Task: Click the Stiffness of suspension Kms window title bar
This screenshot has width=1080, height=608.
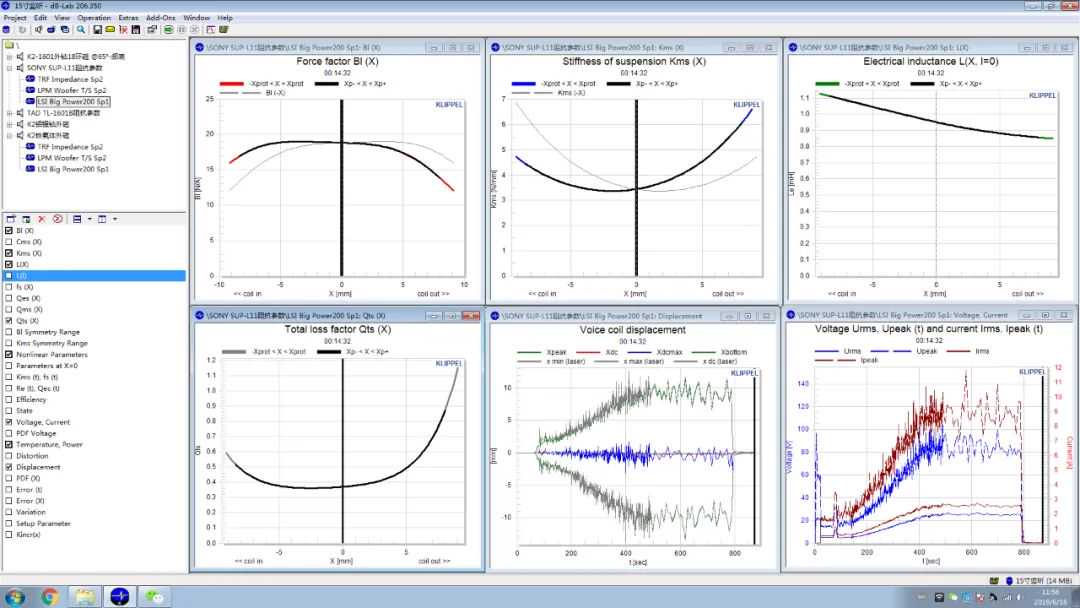Action: pyautogui.click(x=600, y=47)
